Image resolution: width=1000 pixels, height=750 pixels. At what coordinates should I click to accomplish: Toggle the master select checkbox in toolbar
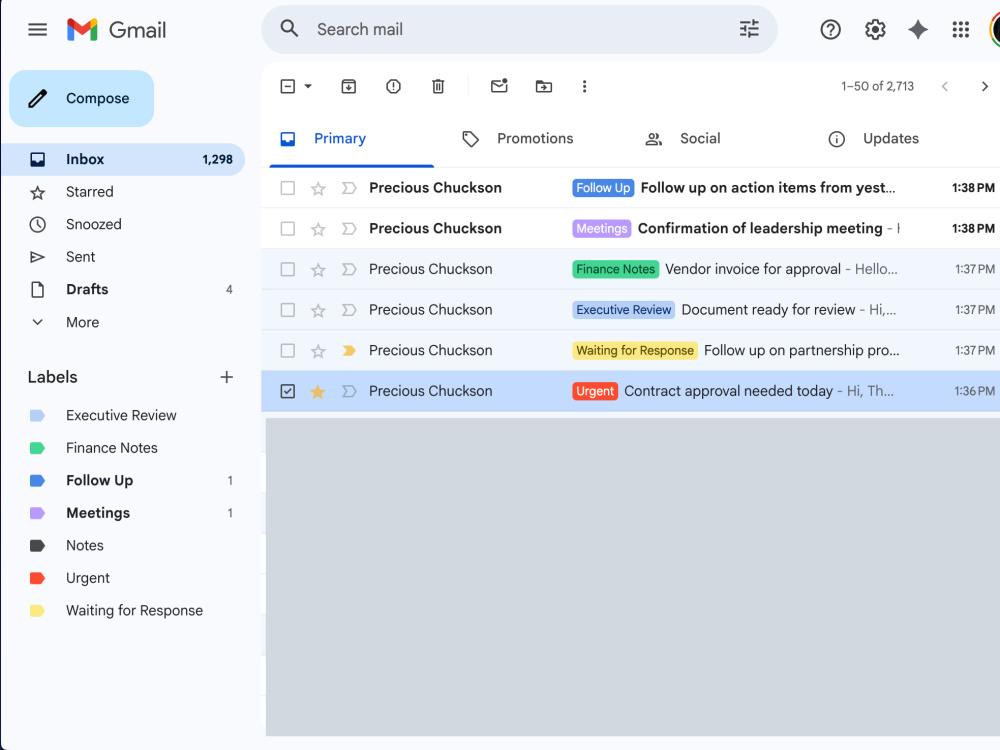(x=288, y=86)
